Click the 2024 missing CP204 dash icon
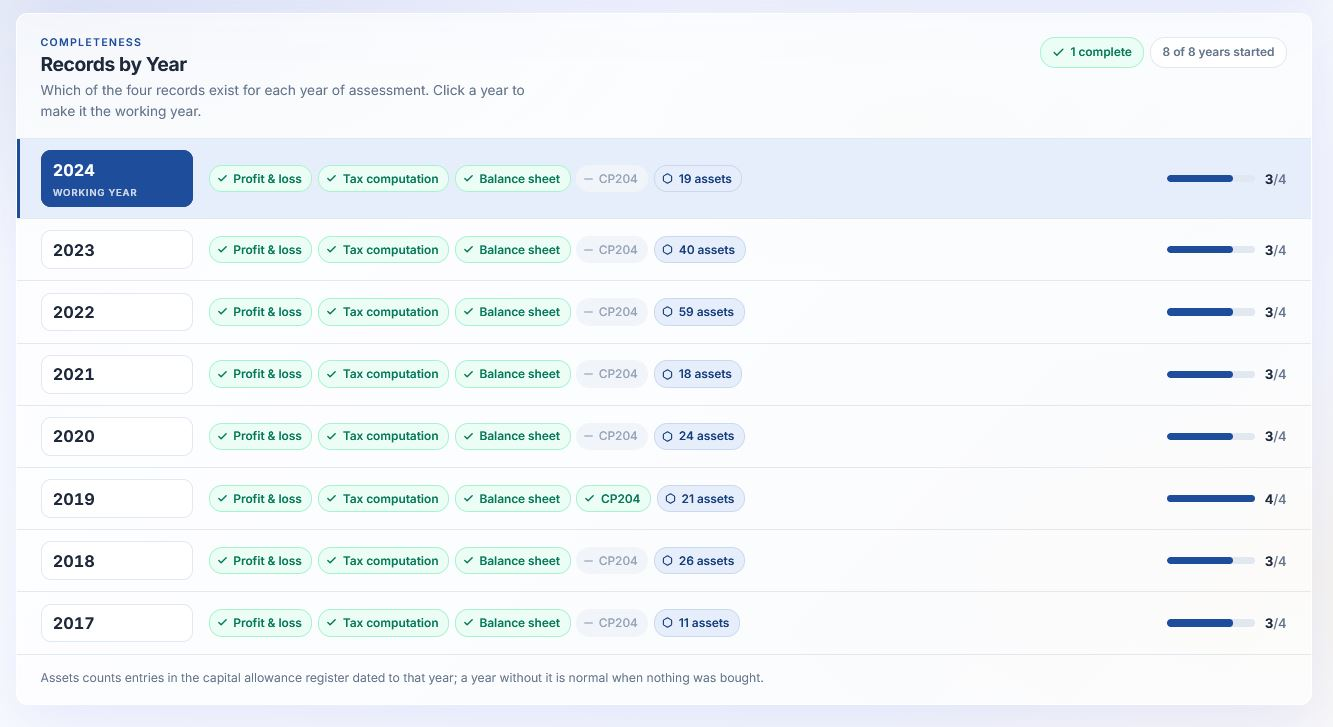The height and width of the screenshot is (727, 1333). pyautogui.click(x=588, y=179)
